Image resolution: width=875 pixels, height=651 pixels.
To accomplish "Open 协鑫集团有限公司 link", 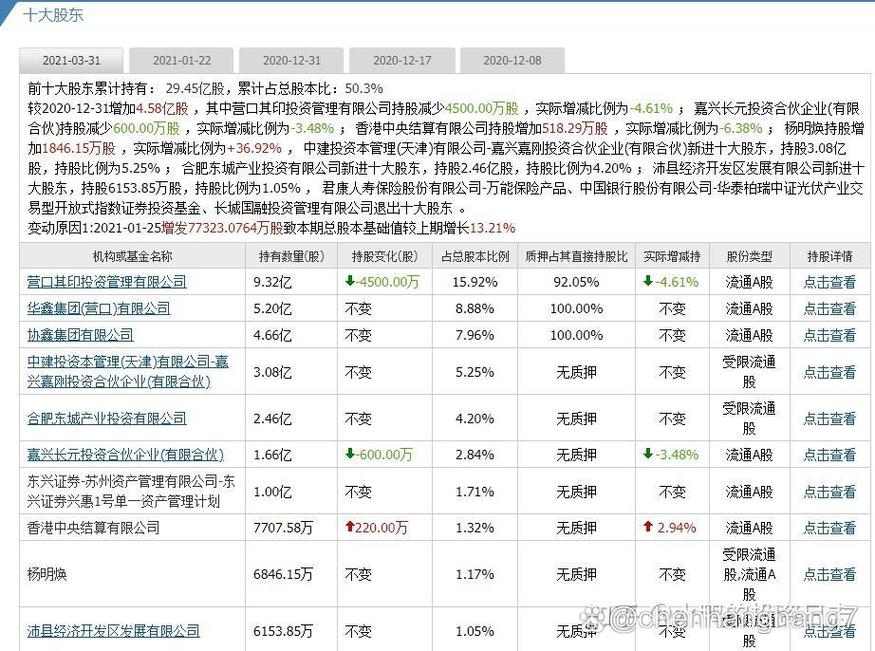I will [80, 335].
